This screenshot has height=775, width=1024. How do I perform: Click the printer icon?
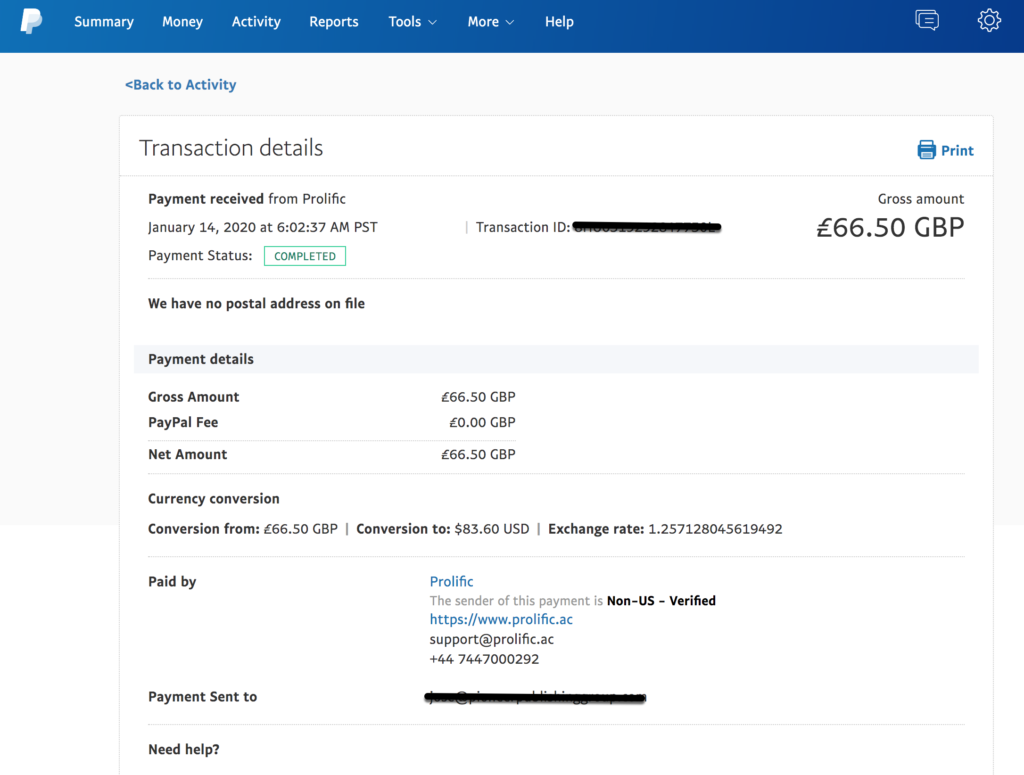926,150
